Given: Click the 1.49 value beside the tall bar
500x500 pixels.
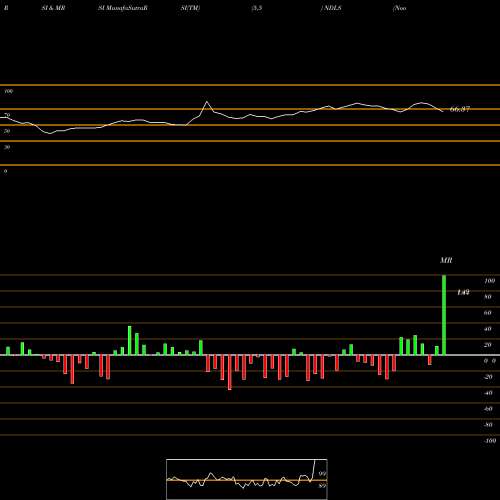Looking at the screenshot, I should [463, 292].
